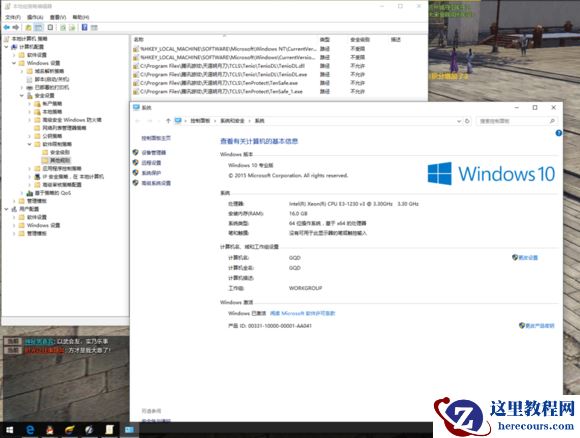
Task: Expand the 基于策略的 QoS node
Action: point(22,193)
